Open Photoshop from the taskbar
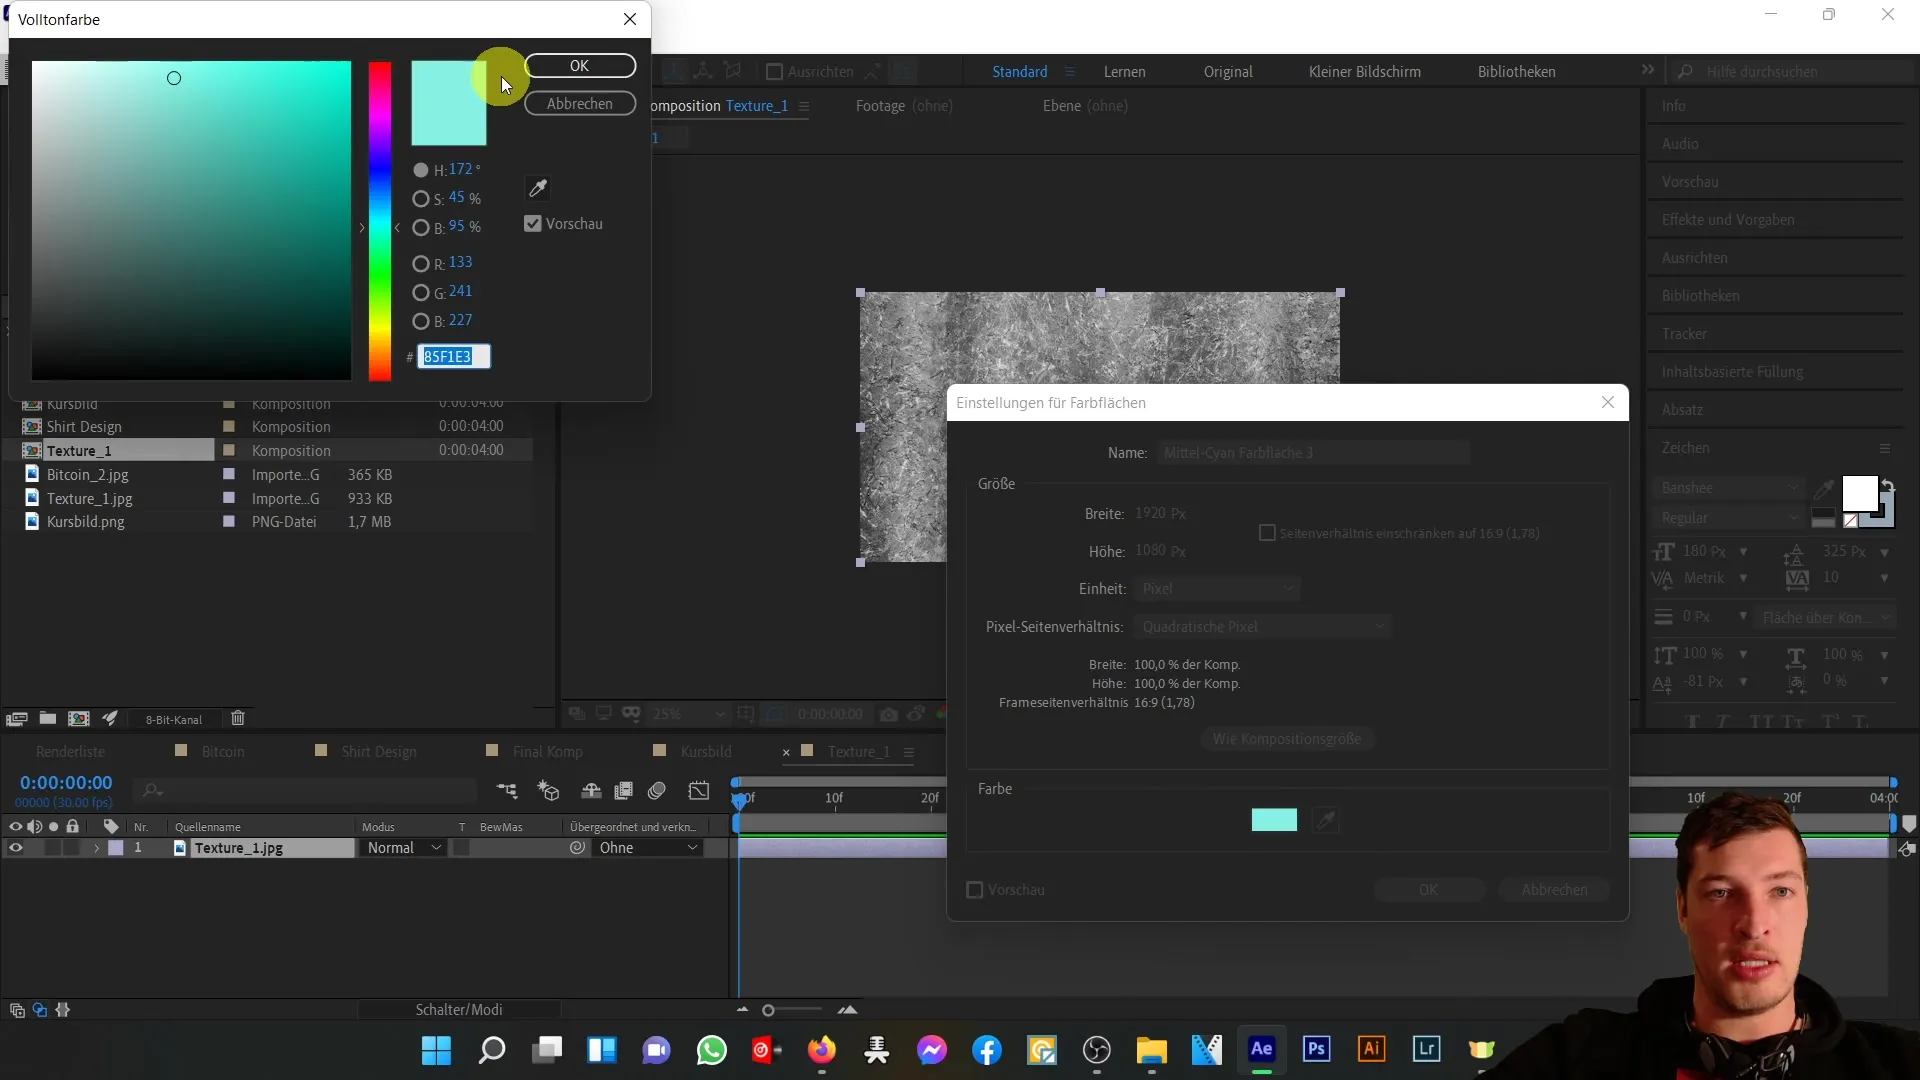1920x1080 pixels. (x=1316, y=1049)
